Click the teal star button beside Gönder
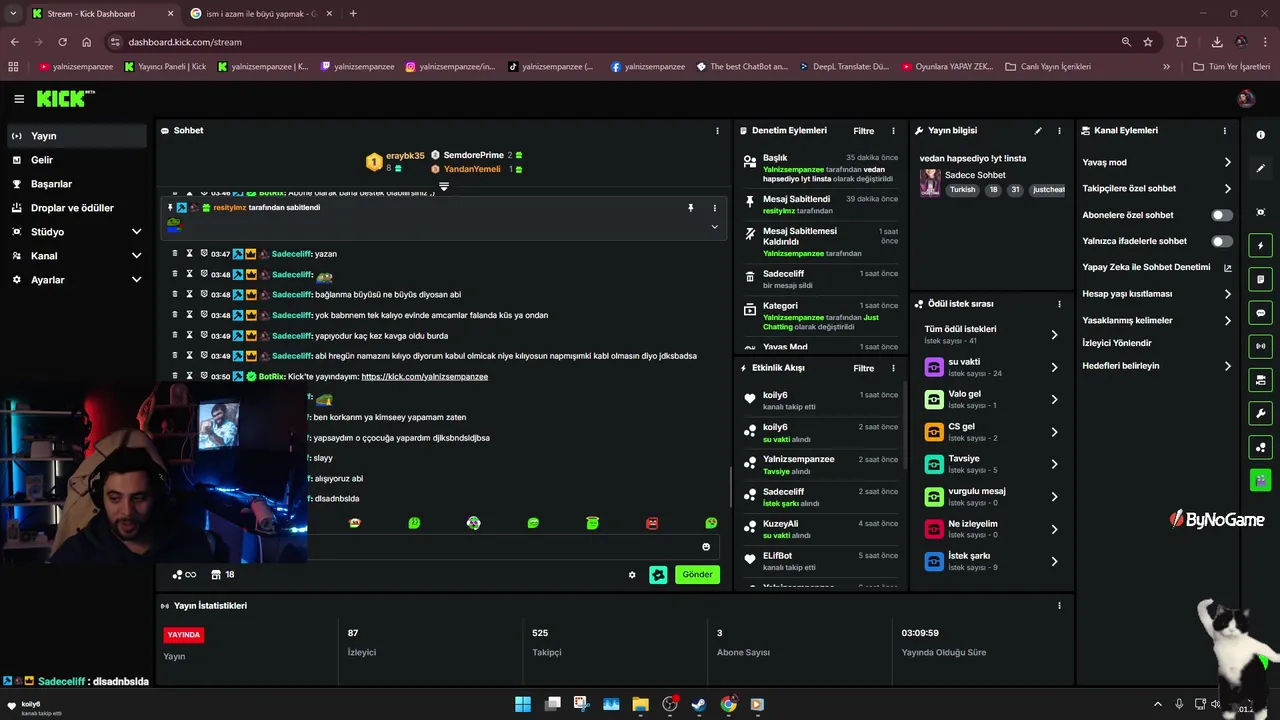Image resolution: width=1280 pixels, height=720 pixels. pos(658,575)
